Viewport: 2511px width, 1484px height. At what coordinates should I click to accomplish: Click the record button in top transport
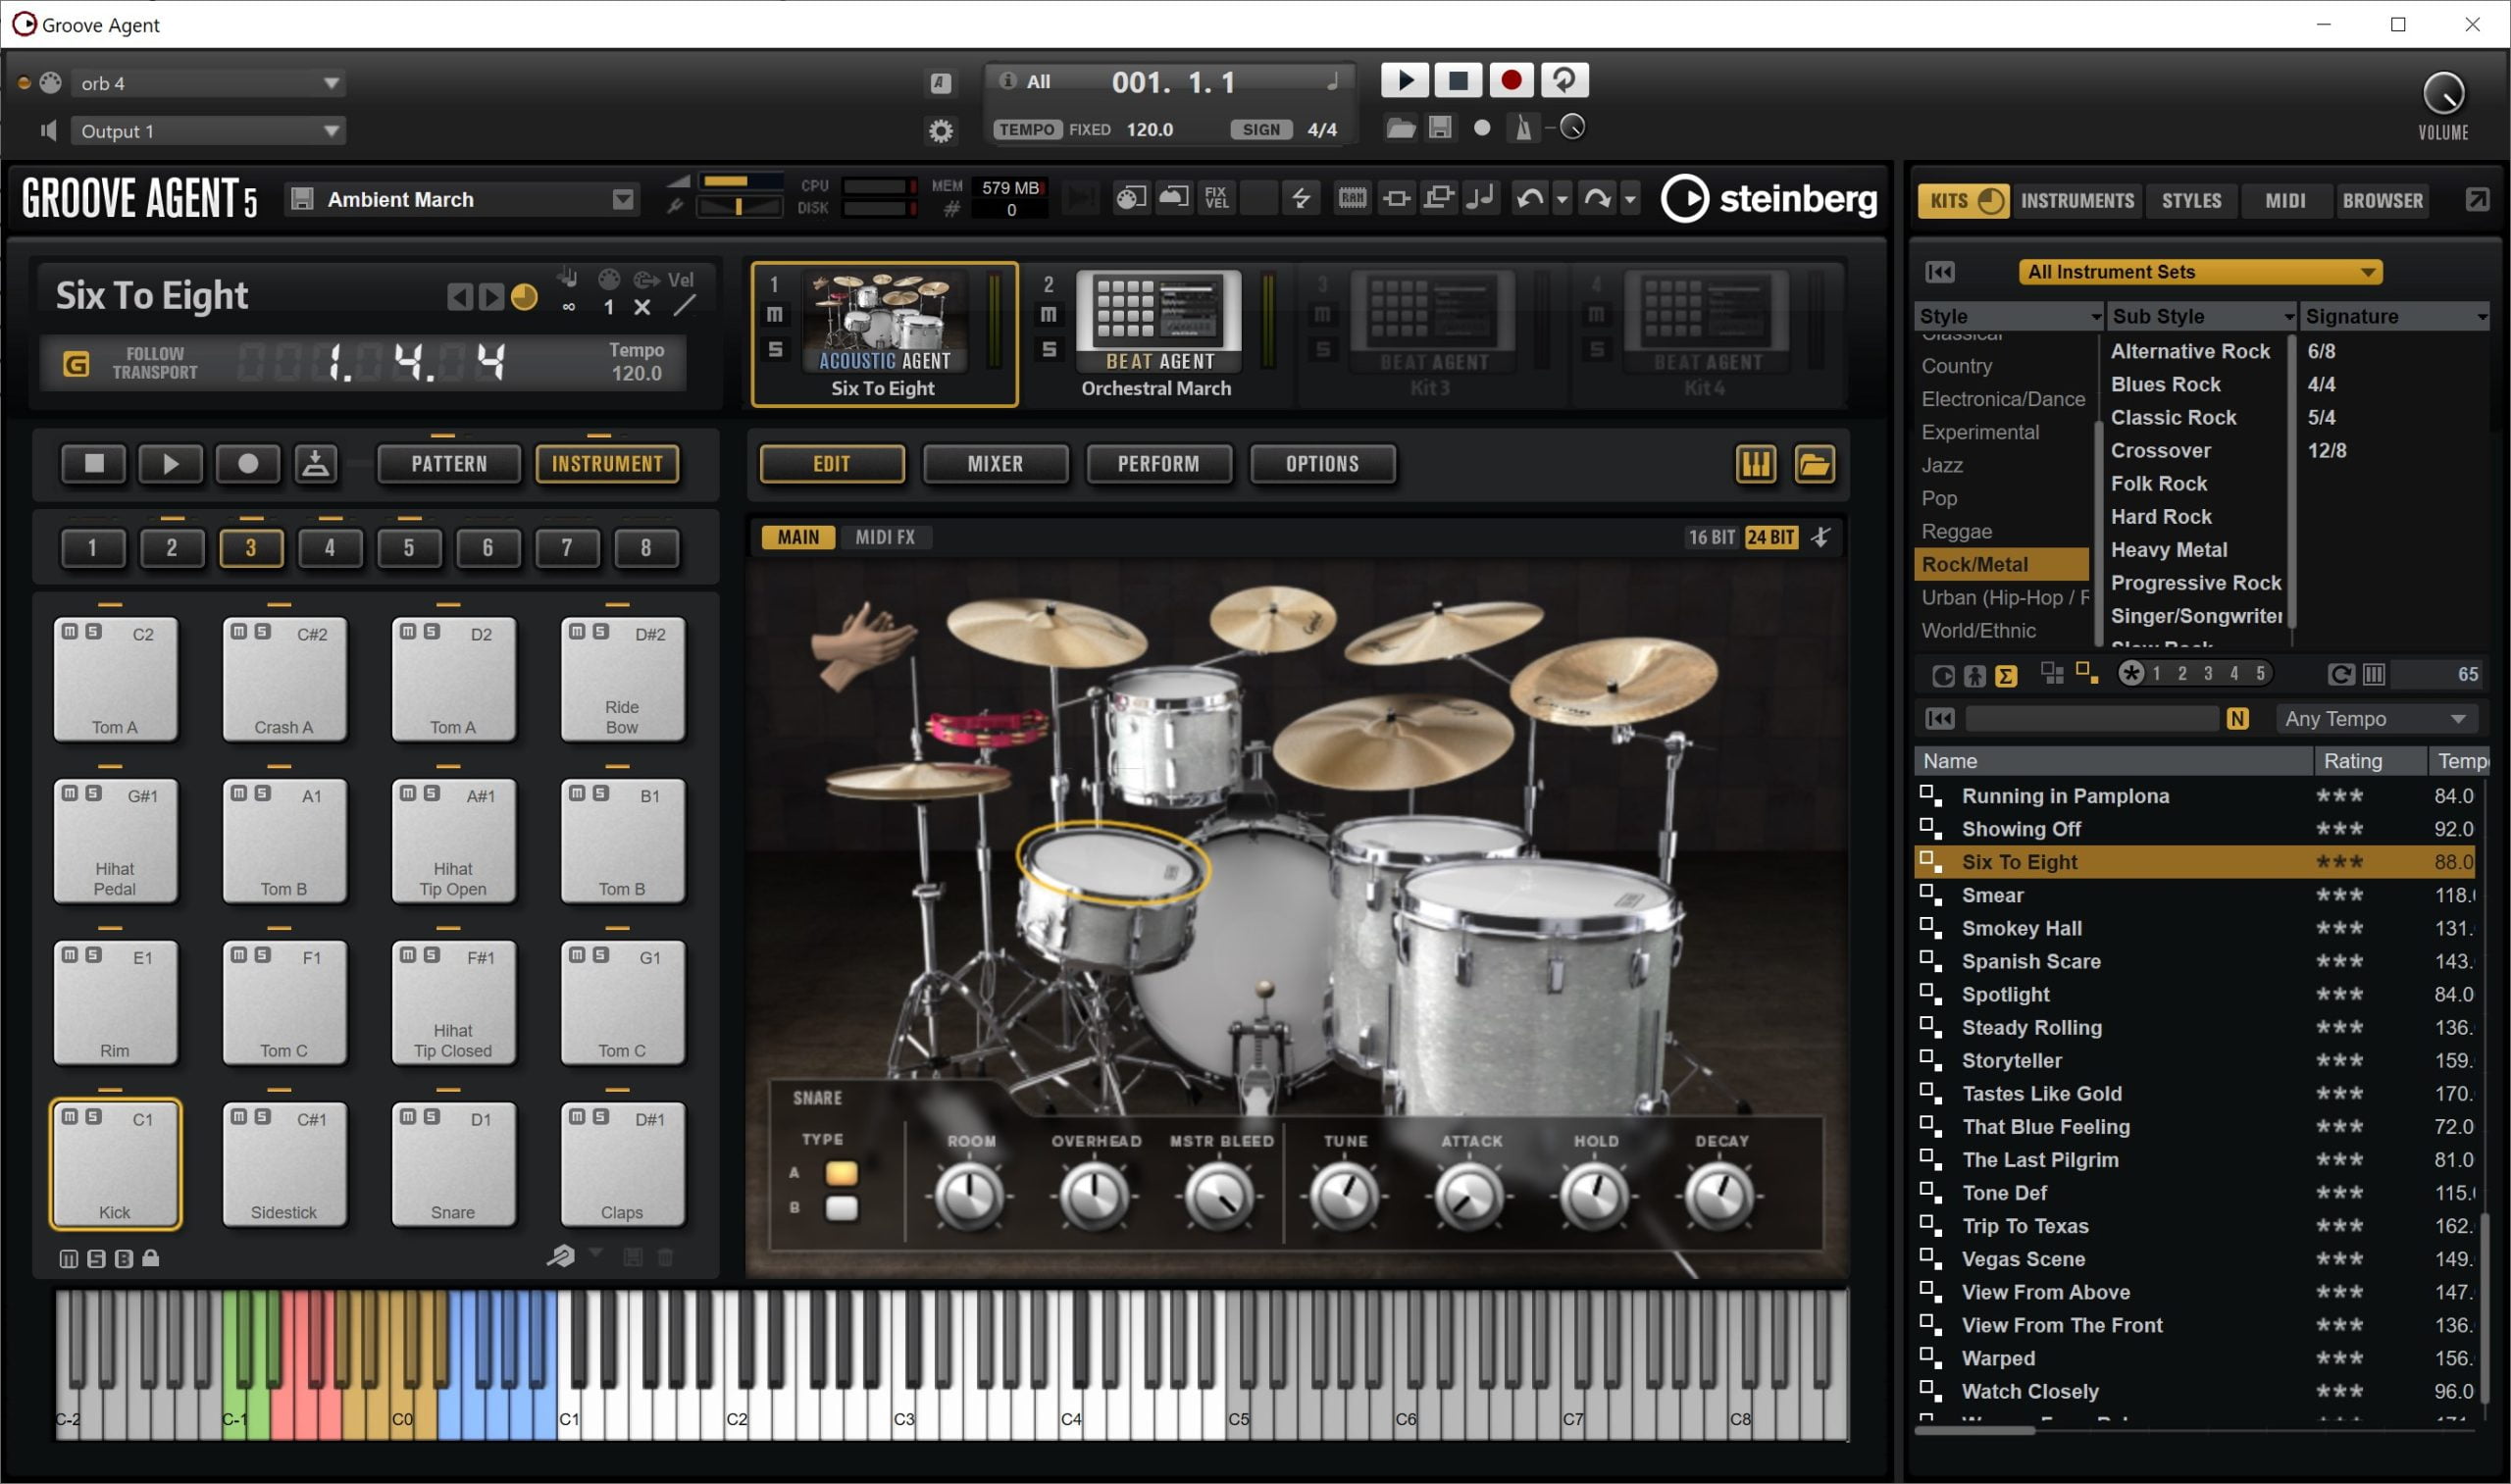click(x=1511, y=80)
